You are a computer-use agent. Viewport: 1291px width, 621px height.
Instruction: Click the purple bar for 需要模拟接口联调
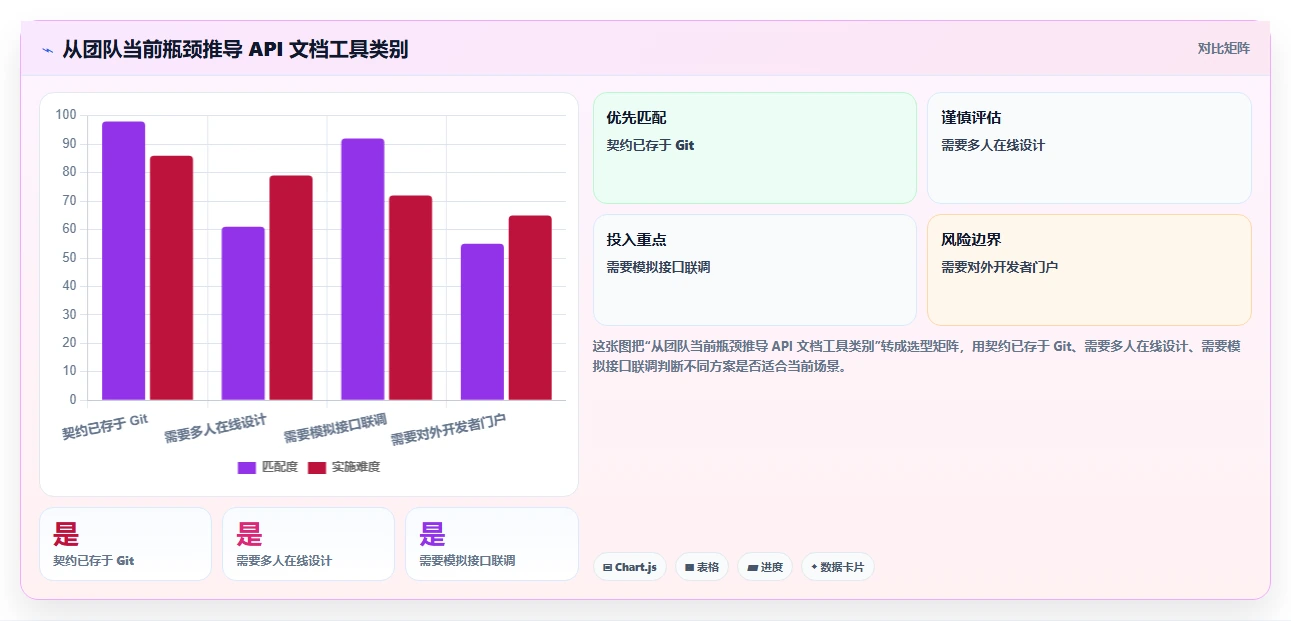click(362, 269)
